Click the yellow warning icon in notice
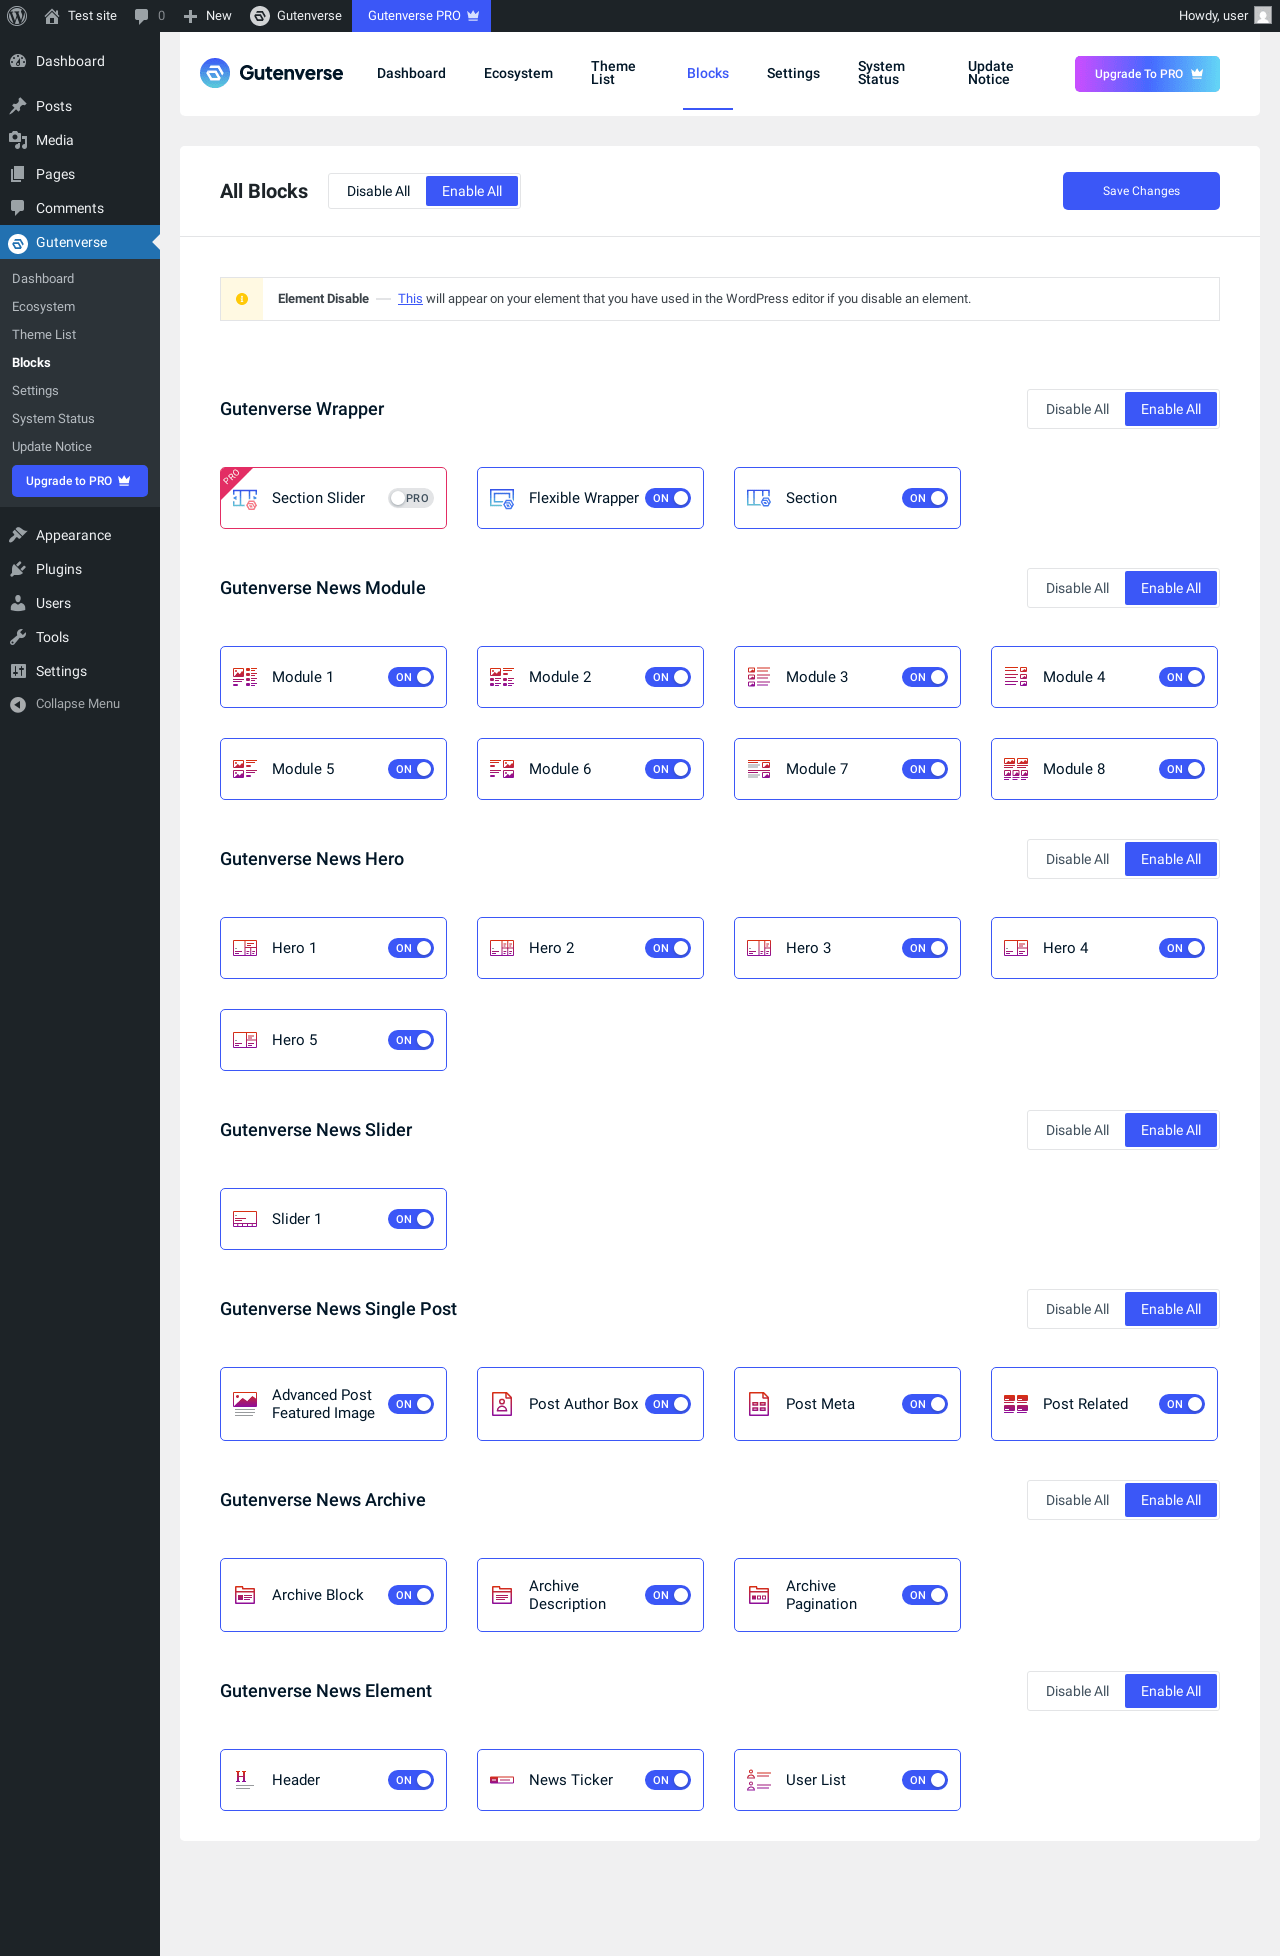Image resolution: width=1280 pixels, height=1956 pixels. click(242, 299)
